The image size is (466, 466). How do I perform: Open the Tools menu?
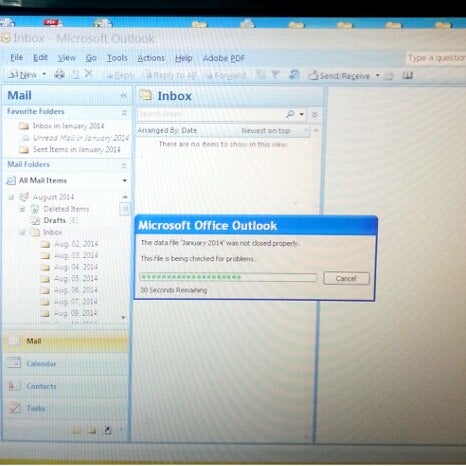117,58
